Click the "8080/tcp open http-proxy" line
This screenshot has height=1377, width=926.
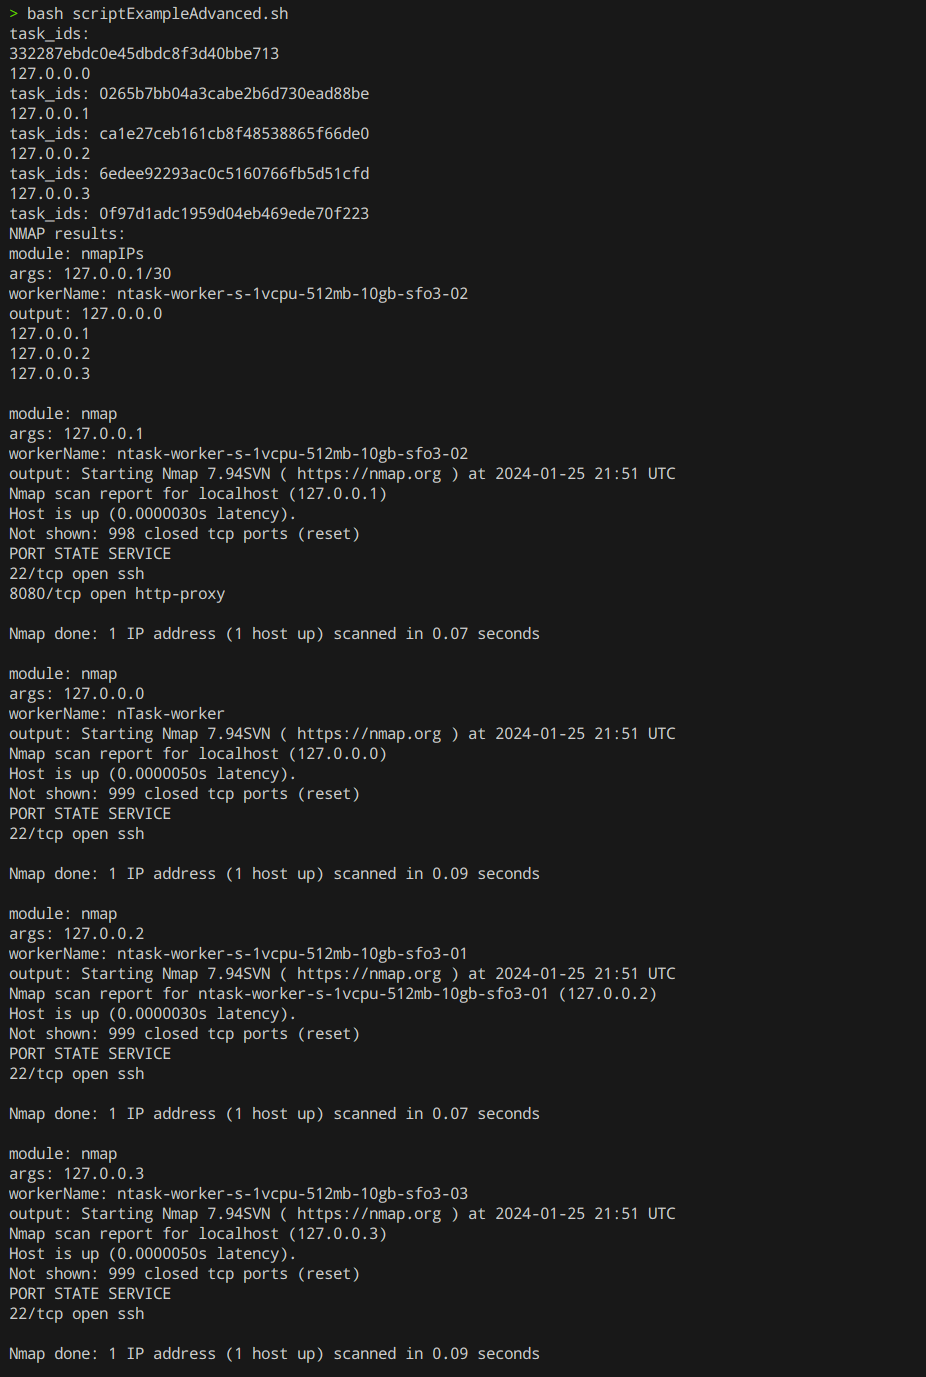point(117,594)
